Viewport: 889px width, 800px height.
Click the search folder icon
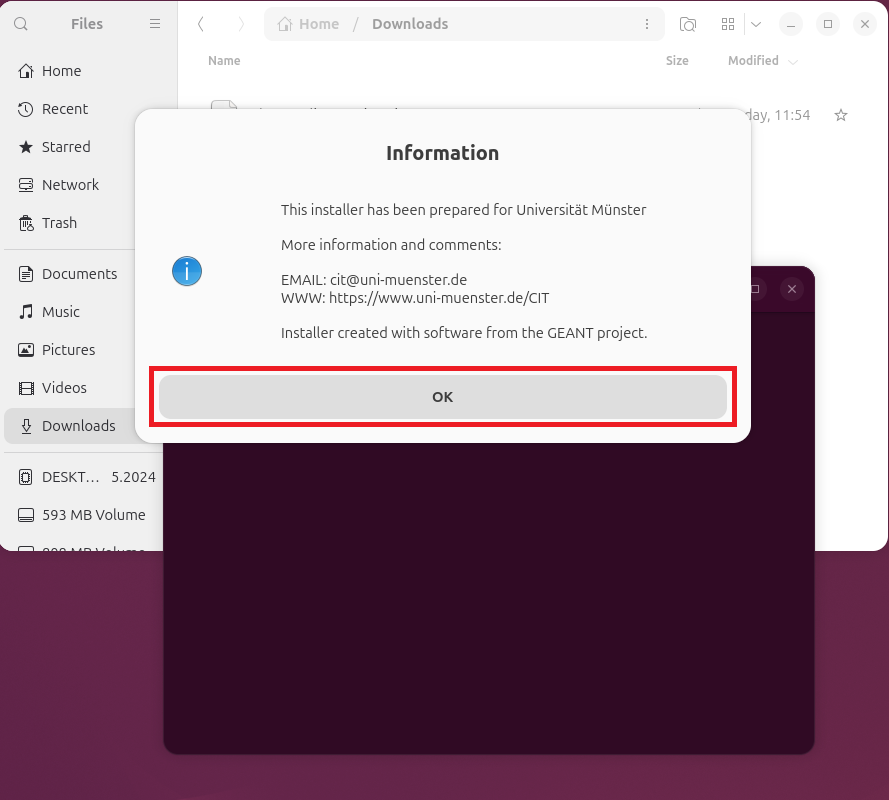pyautogui.click(x=688, y=24)
